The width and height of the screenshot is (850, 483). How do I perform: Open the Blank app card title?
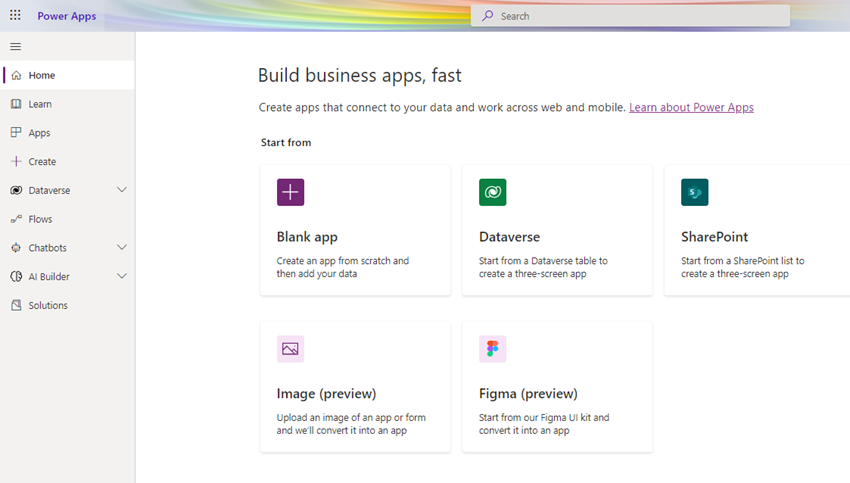click(x=307, y=237)
